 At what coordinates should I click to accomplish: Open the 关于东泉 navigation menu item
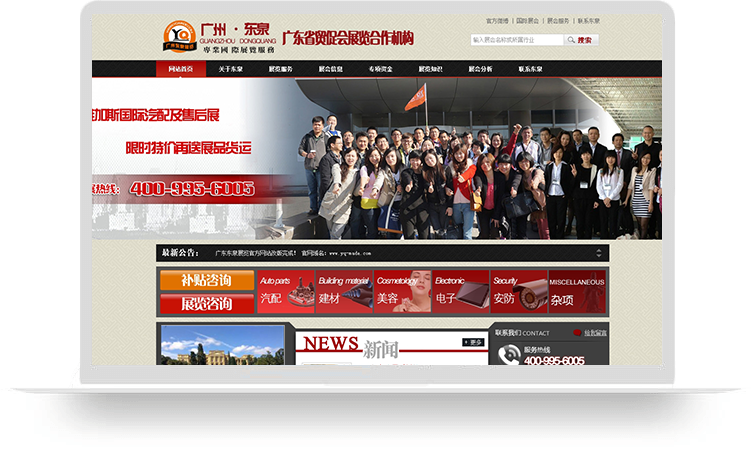point(230,69)
